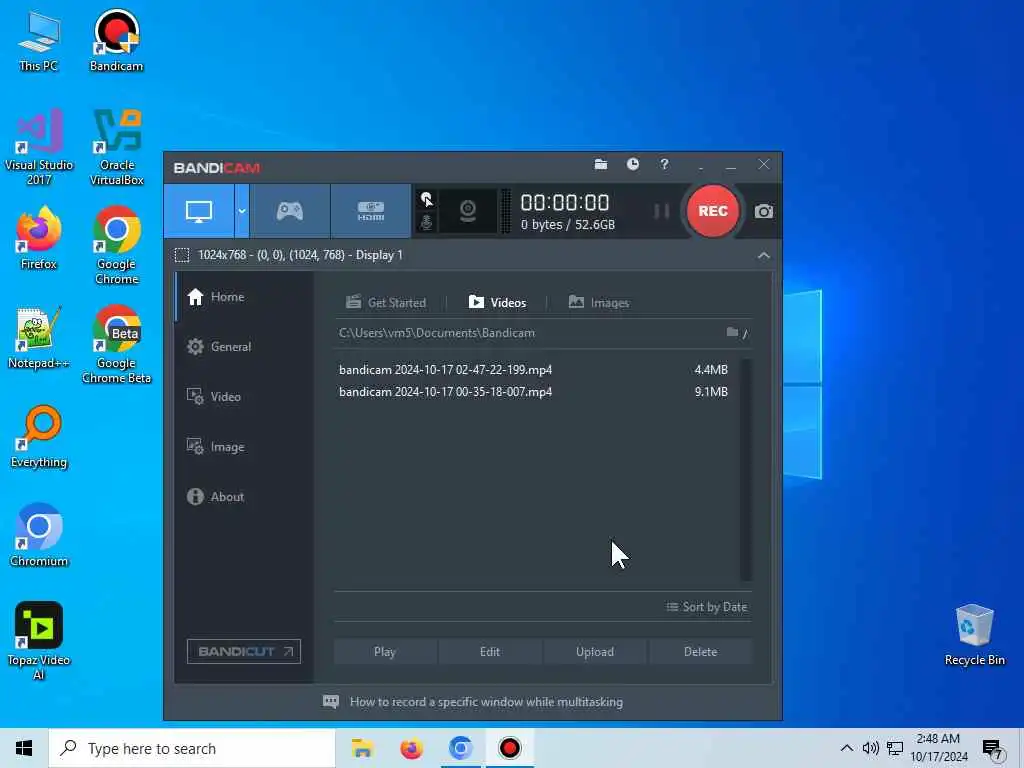Open the Home section in sidebar

[x=244, y=297]
